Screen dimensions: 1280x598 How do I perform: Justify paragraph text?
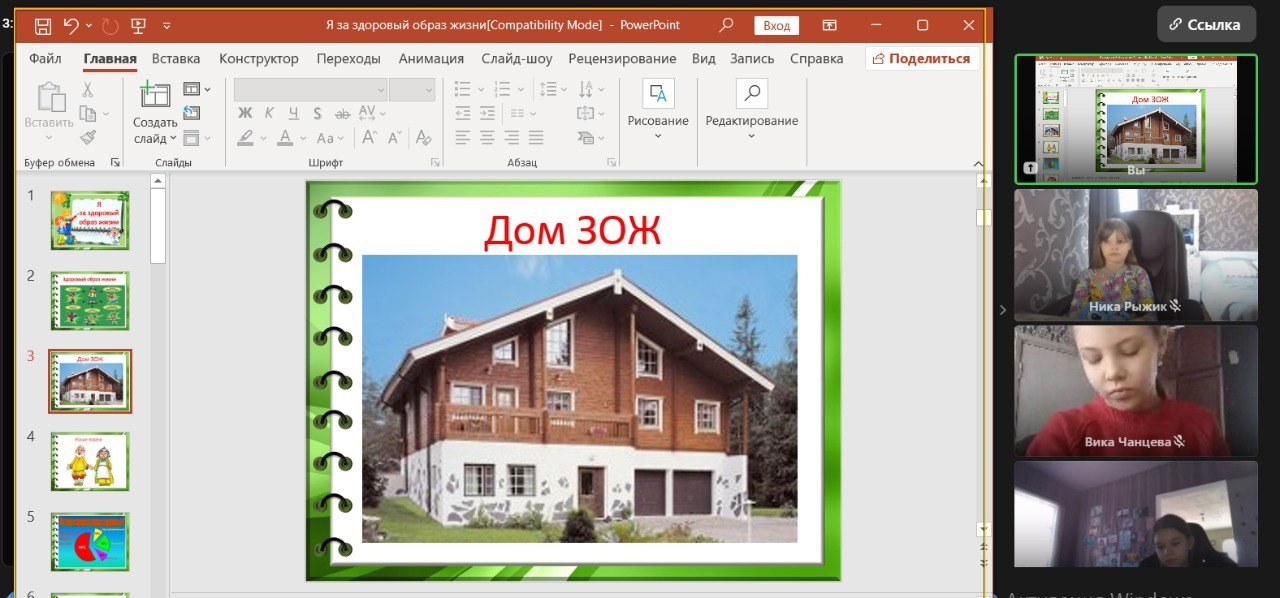pos(536,138)
